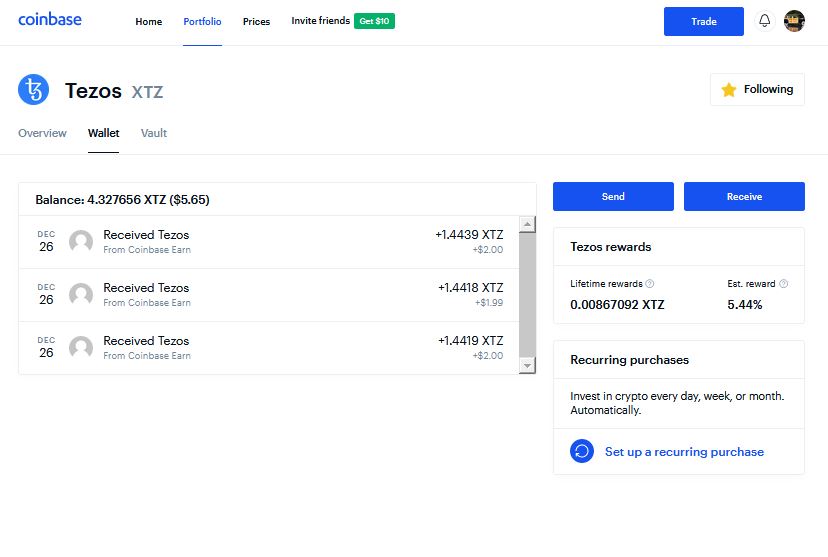Click the XTZ ticker next to Tezos
Screen dimensions: 828x557
point(147,92)
